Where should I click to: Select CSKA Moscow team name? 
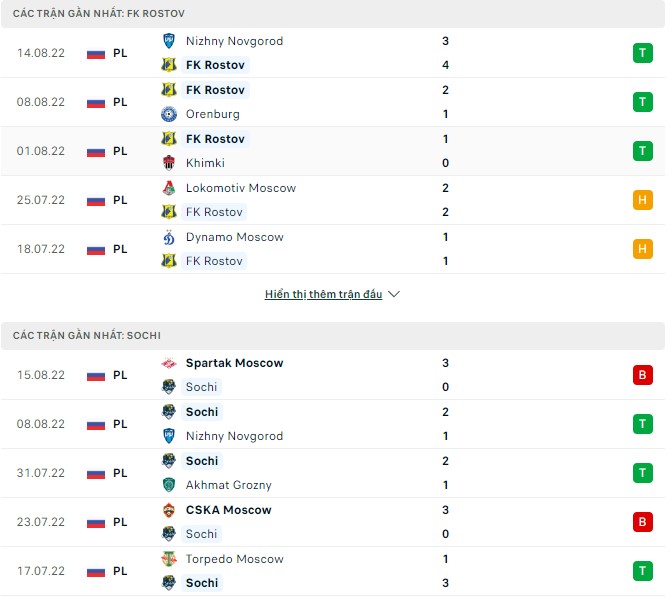pyautogui.click(x=228, y=510)
